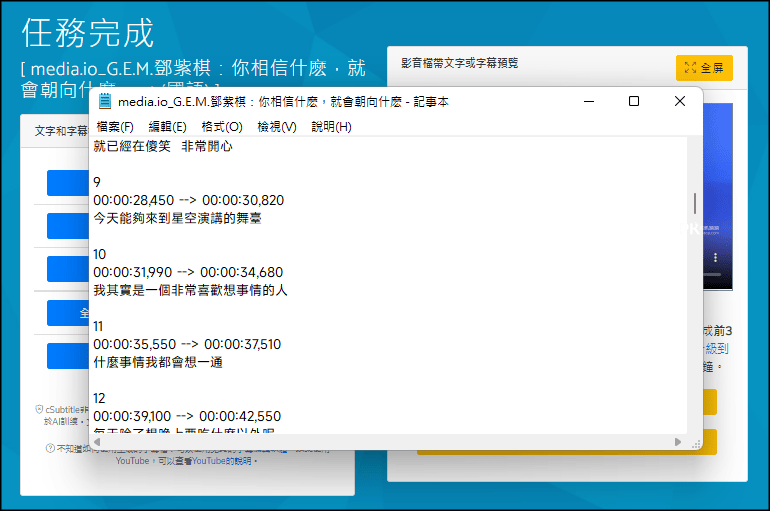This screenshot has height=511, width=770.
Task: Click subtitle index number 12
Action: (x=99, y=398)
